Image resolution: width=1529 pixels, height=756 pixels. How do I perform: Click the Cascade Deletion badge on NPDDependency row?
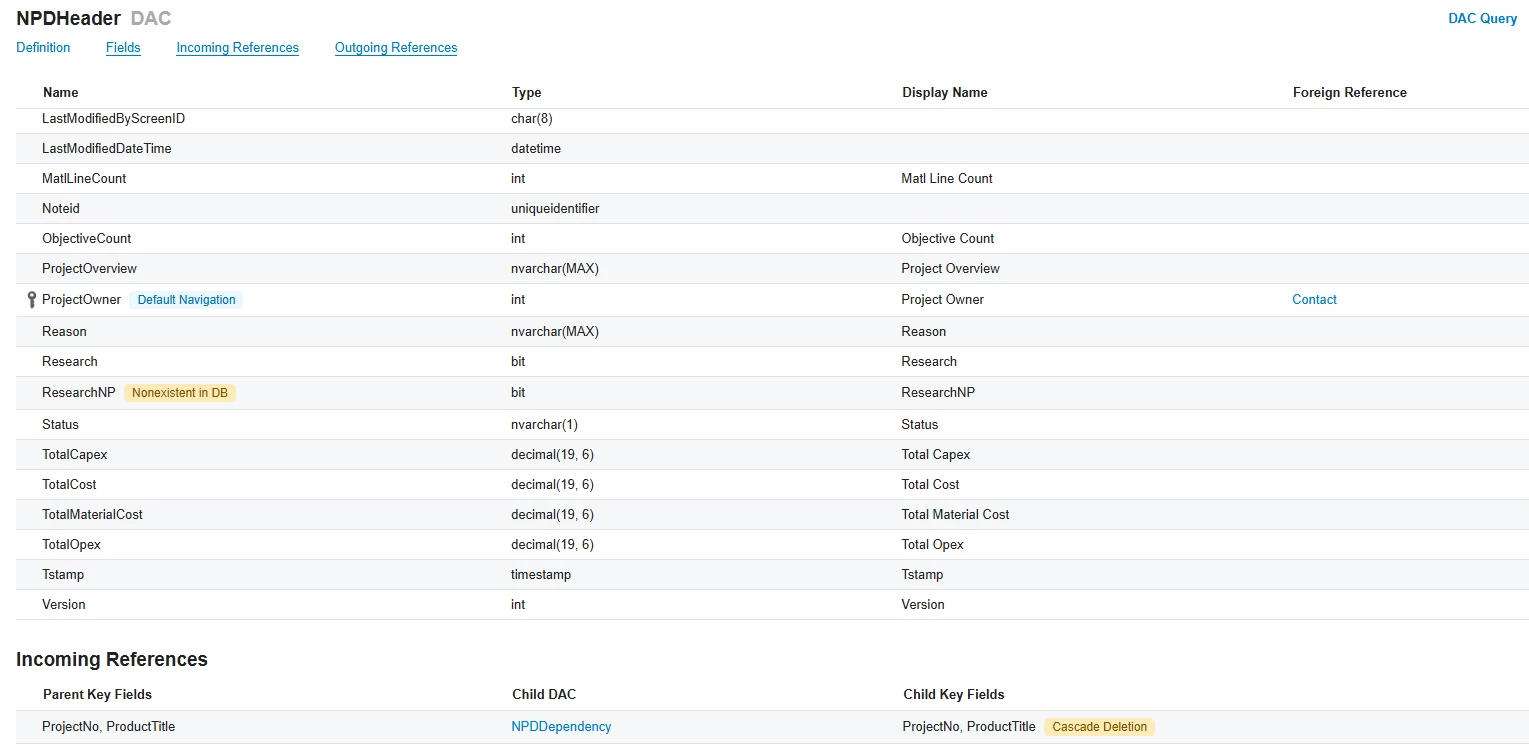1098,727
